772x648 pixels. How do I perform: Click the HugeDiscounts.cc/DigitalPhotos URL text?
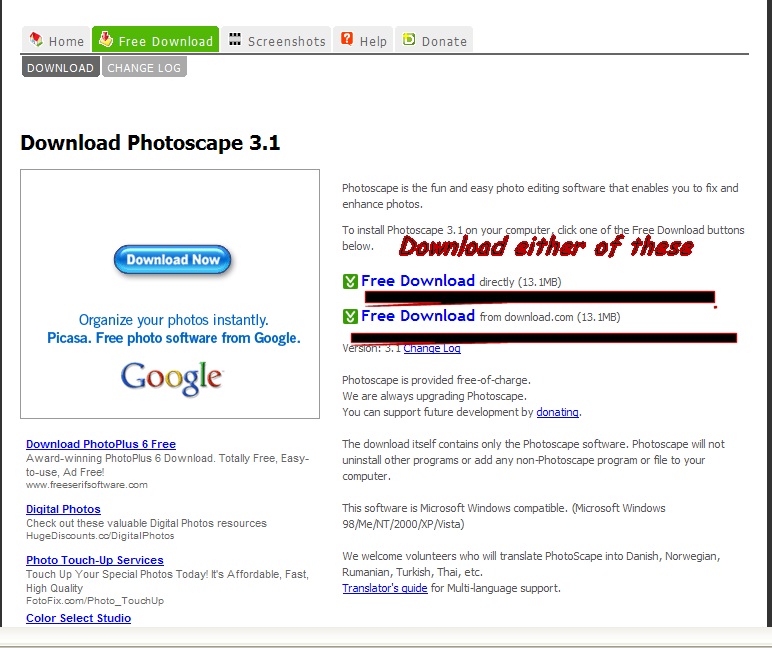click(x=100, y=536)
